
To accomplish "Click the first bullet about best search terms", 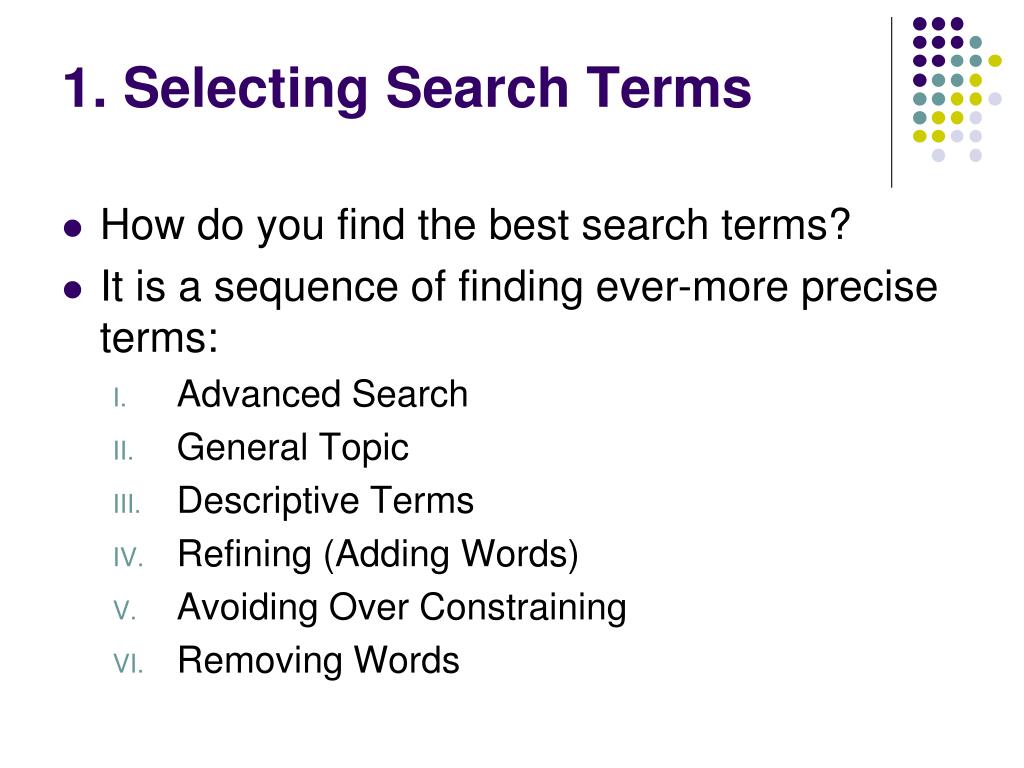I will coord(475,225).
